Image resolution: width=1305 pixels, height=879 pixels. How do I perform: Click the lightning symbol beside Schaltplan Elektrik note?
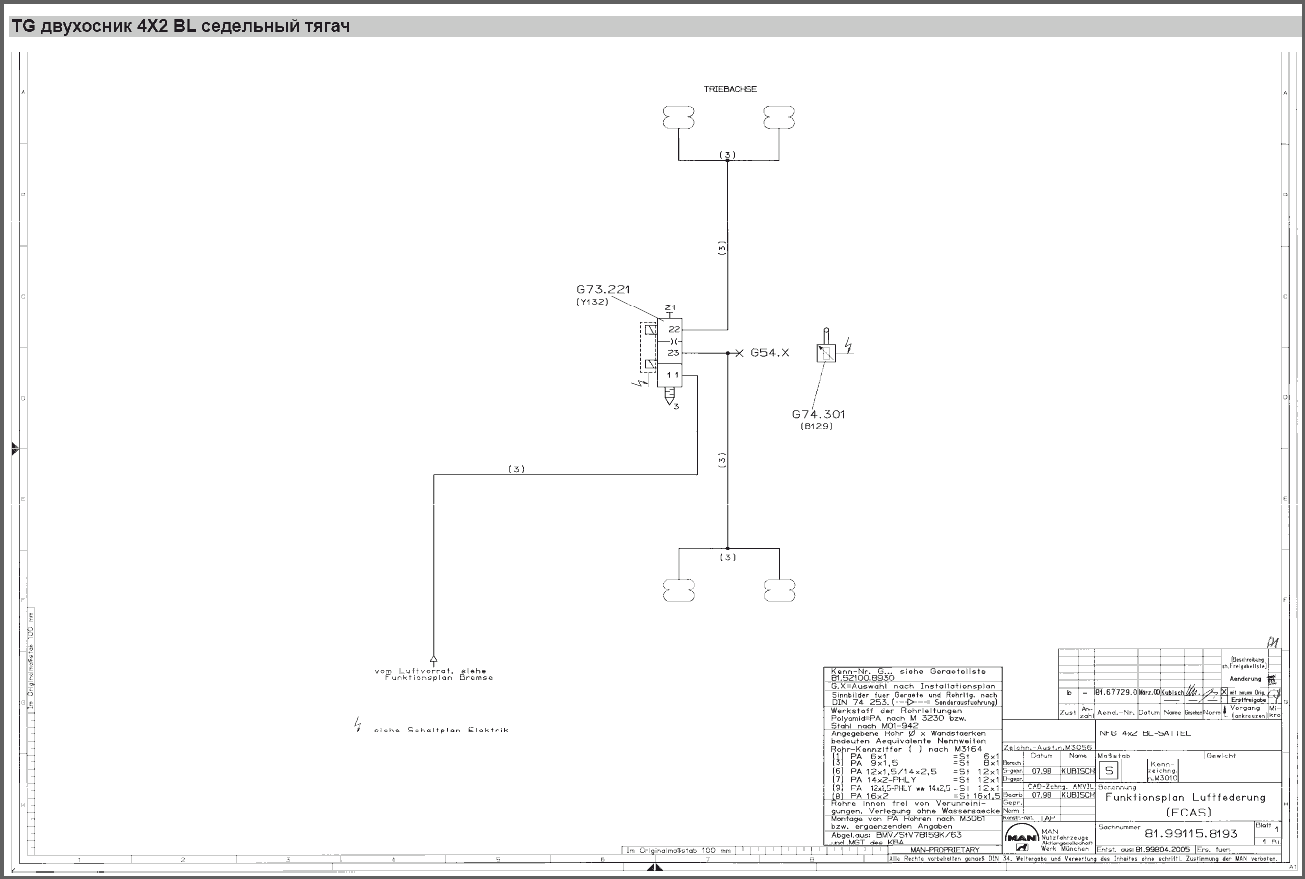(359, 725)
